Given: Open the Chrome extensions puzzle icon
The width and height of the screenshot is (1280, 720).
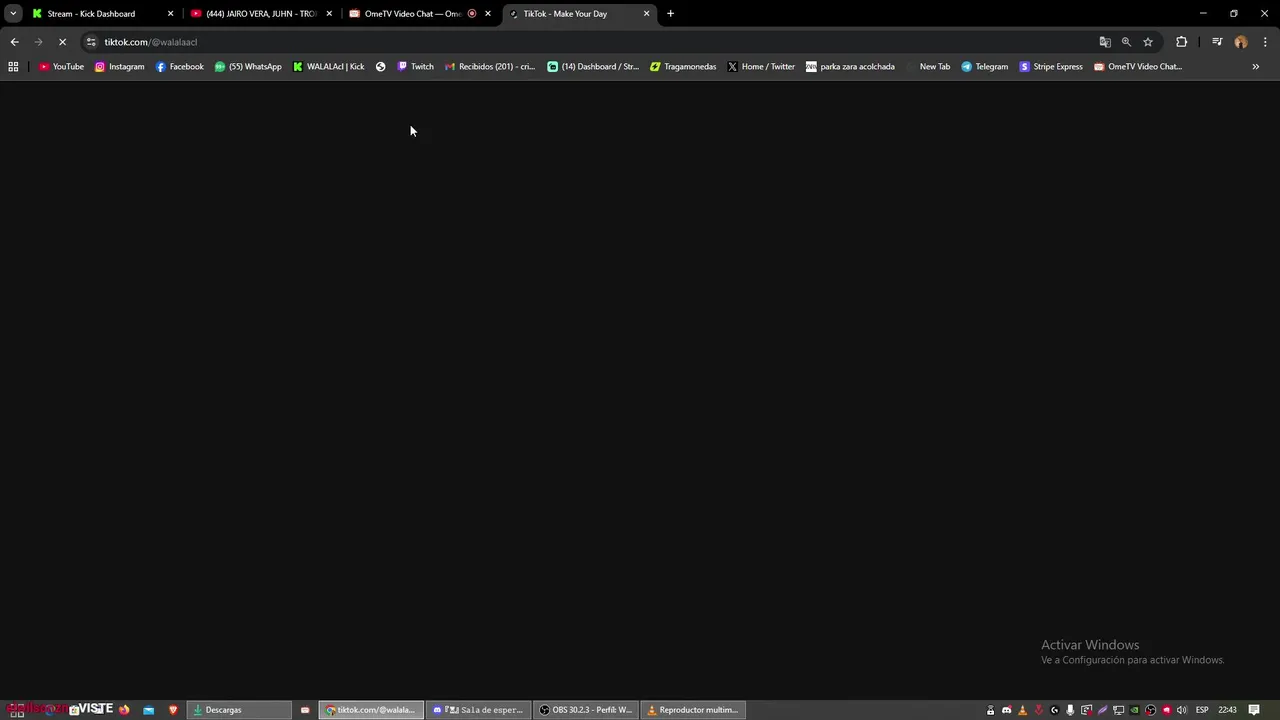Looking at the screenshot, I should [1181, 42].
